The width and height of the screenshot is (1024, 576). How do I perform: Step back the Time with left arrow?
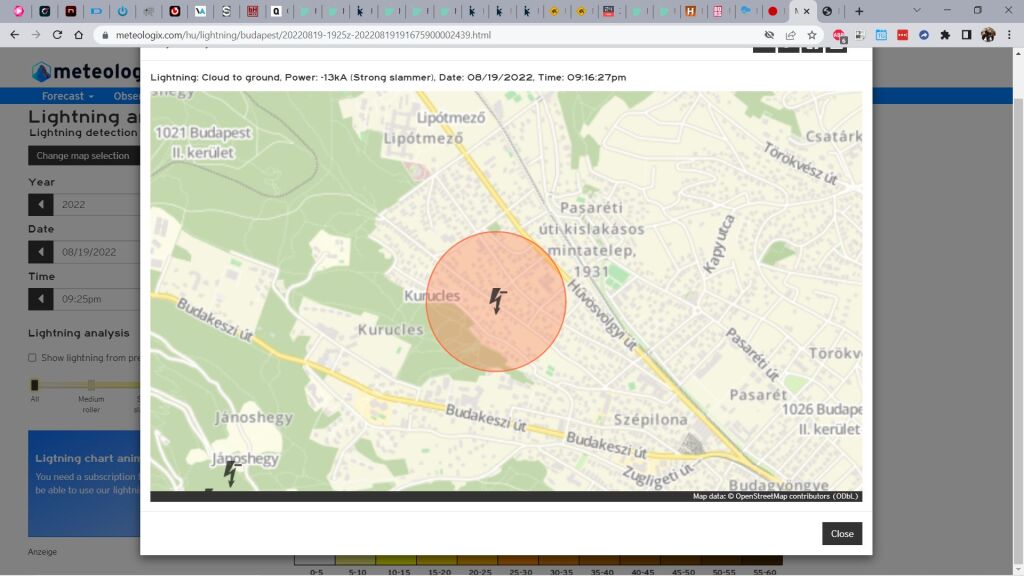coord(41,299)
